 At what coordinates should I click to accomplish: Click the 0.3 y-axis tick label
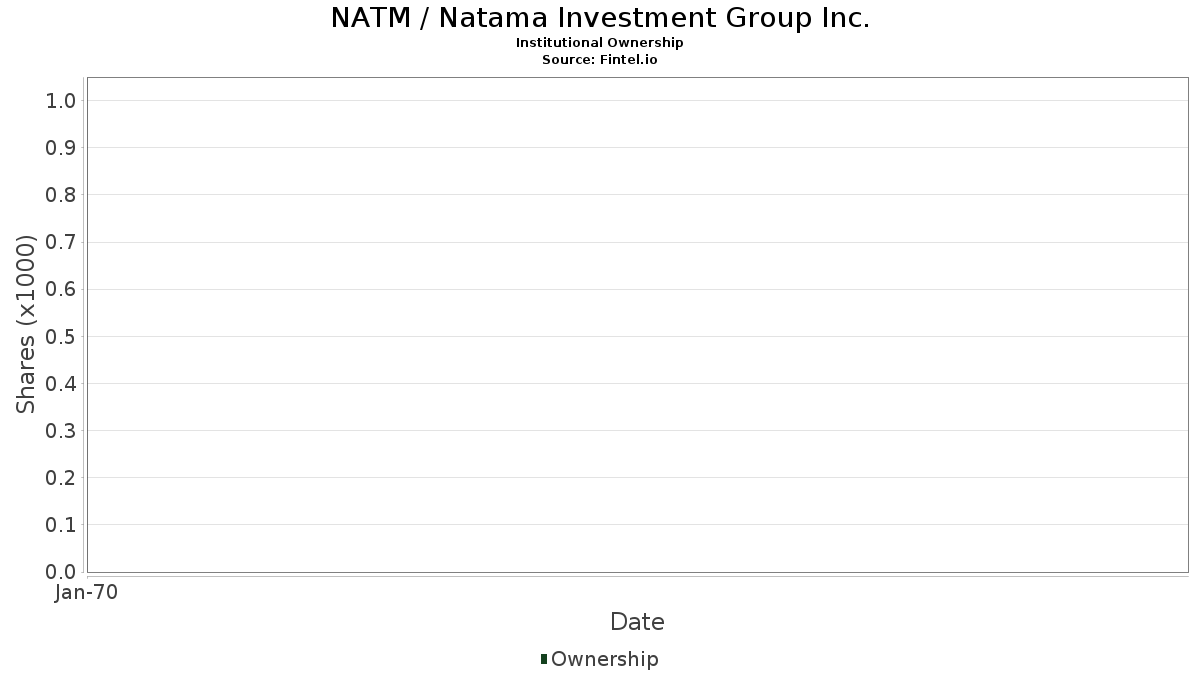pyautogui.click(x=61, y=431)
